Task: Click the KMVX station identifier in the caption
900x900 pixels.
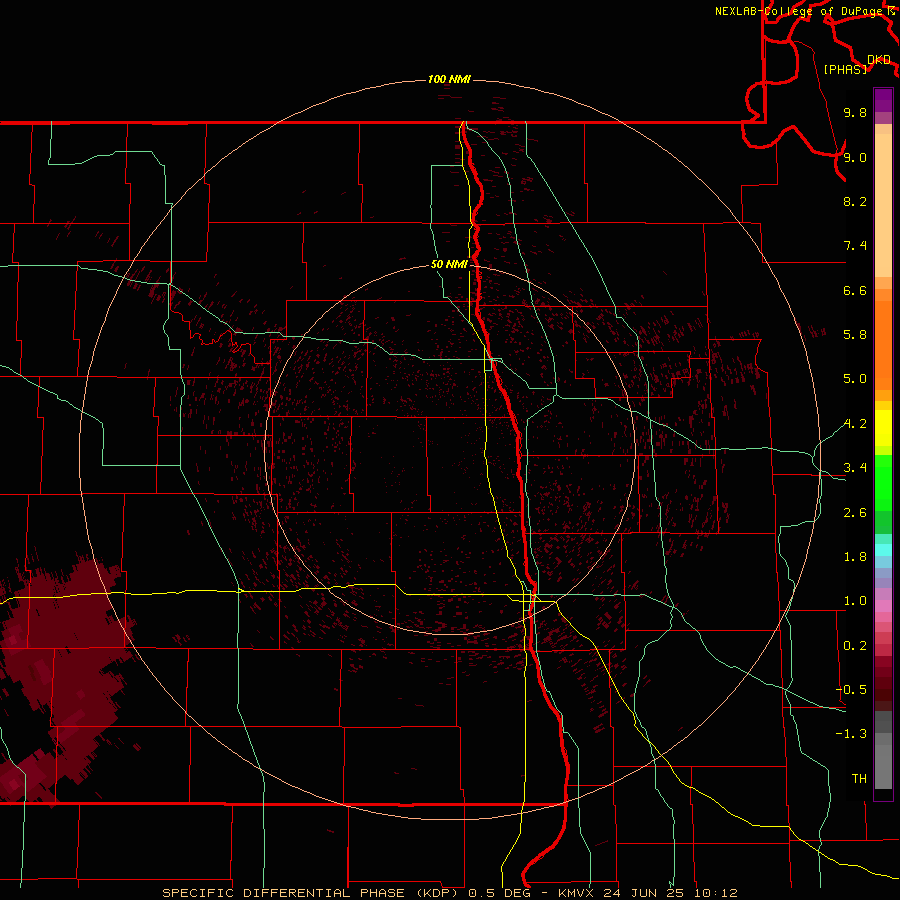Action: (575, 893)
